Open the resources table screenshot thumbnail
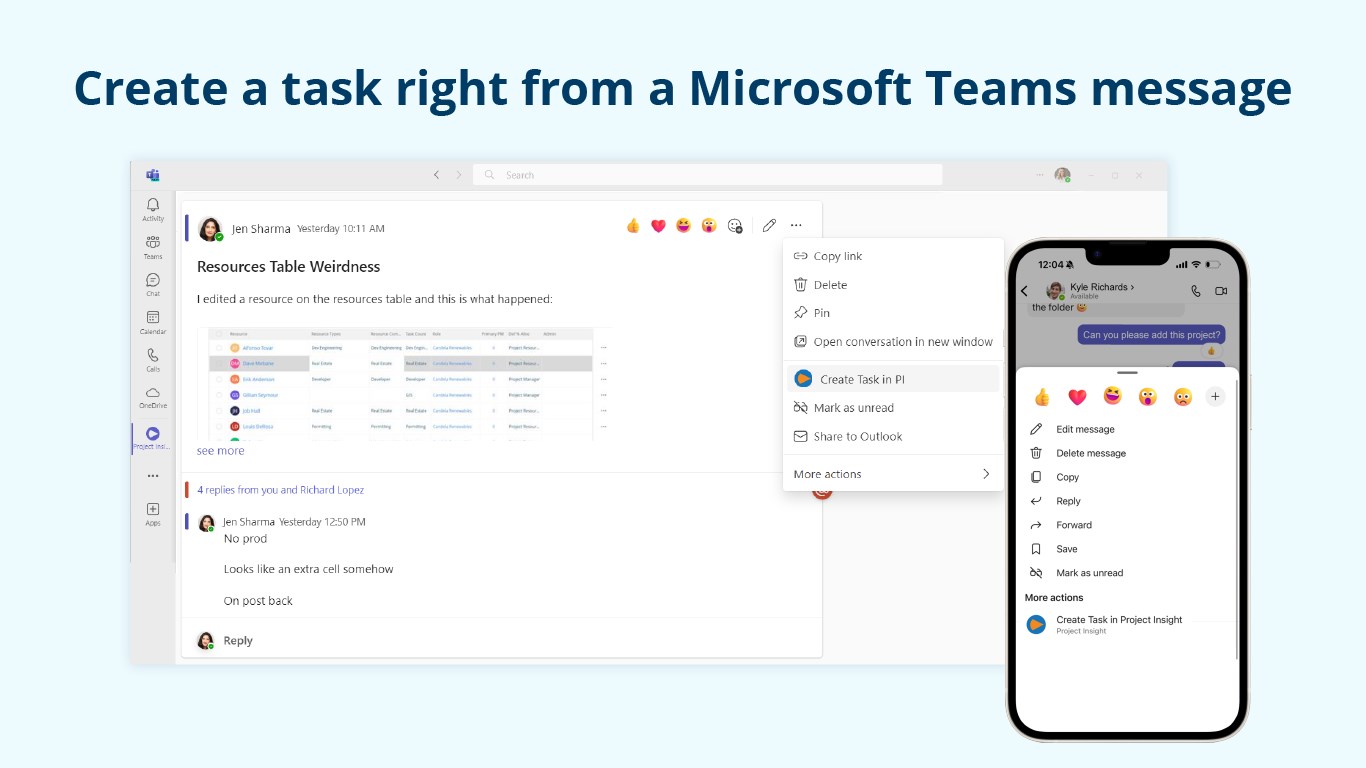 pos(405,383)
